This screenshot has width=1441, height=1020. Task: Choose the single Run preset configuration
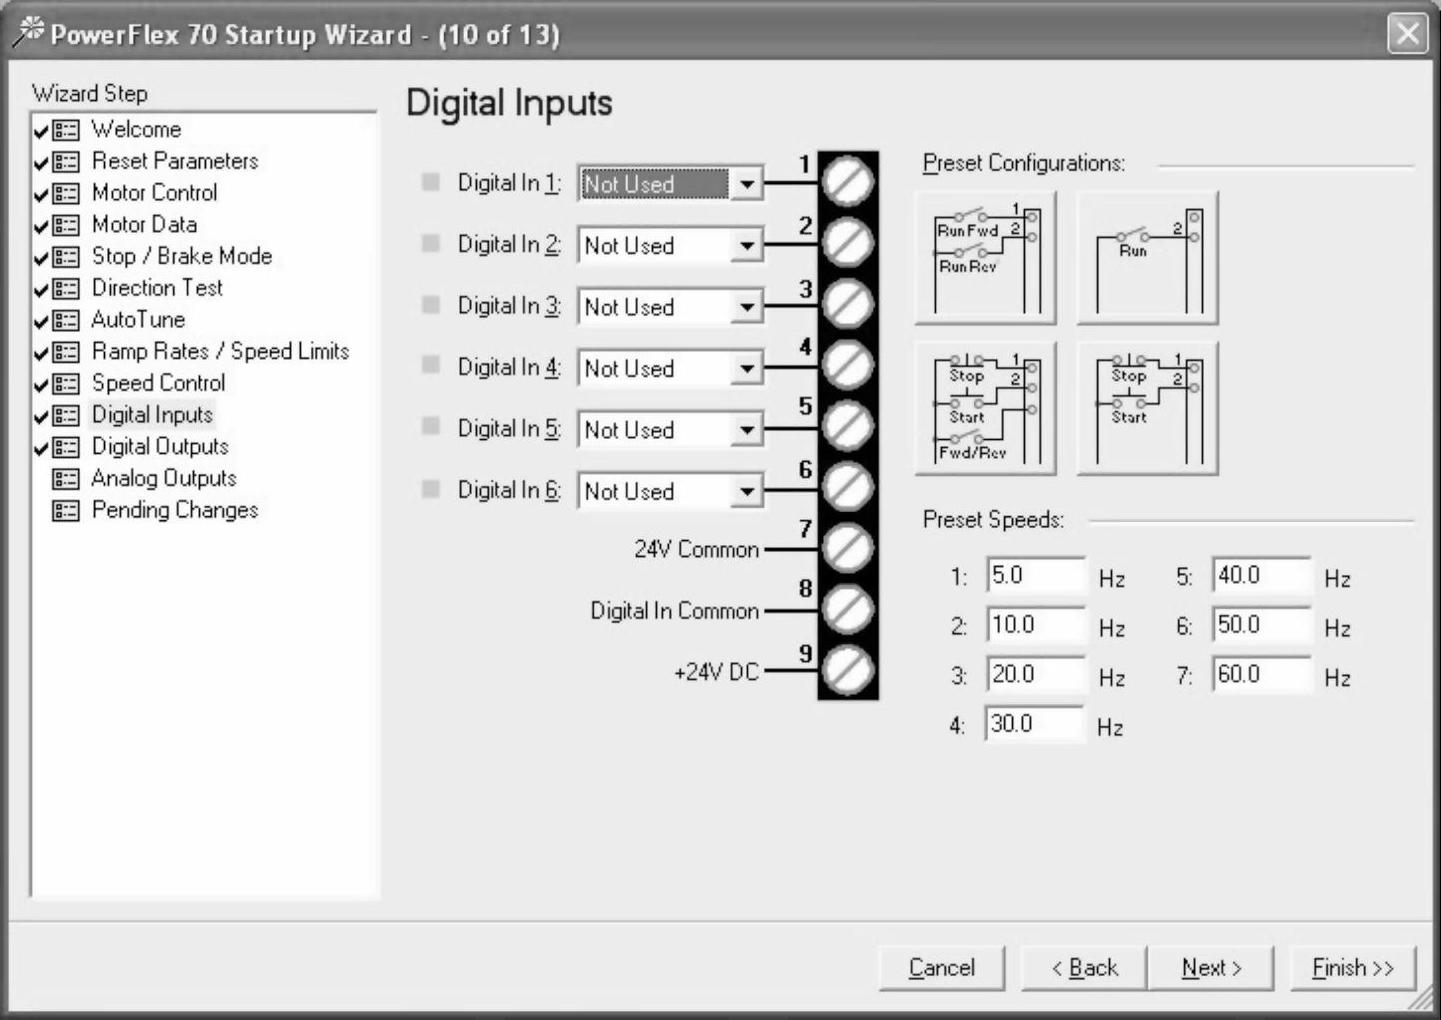(x=1147, y=257)
